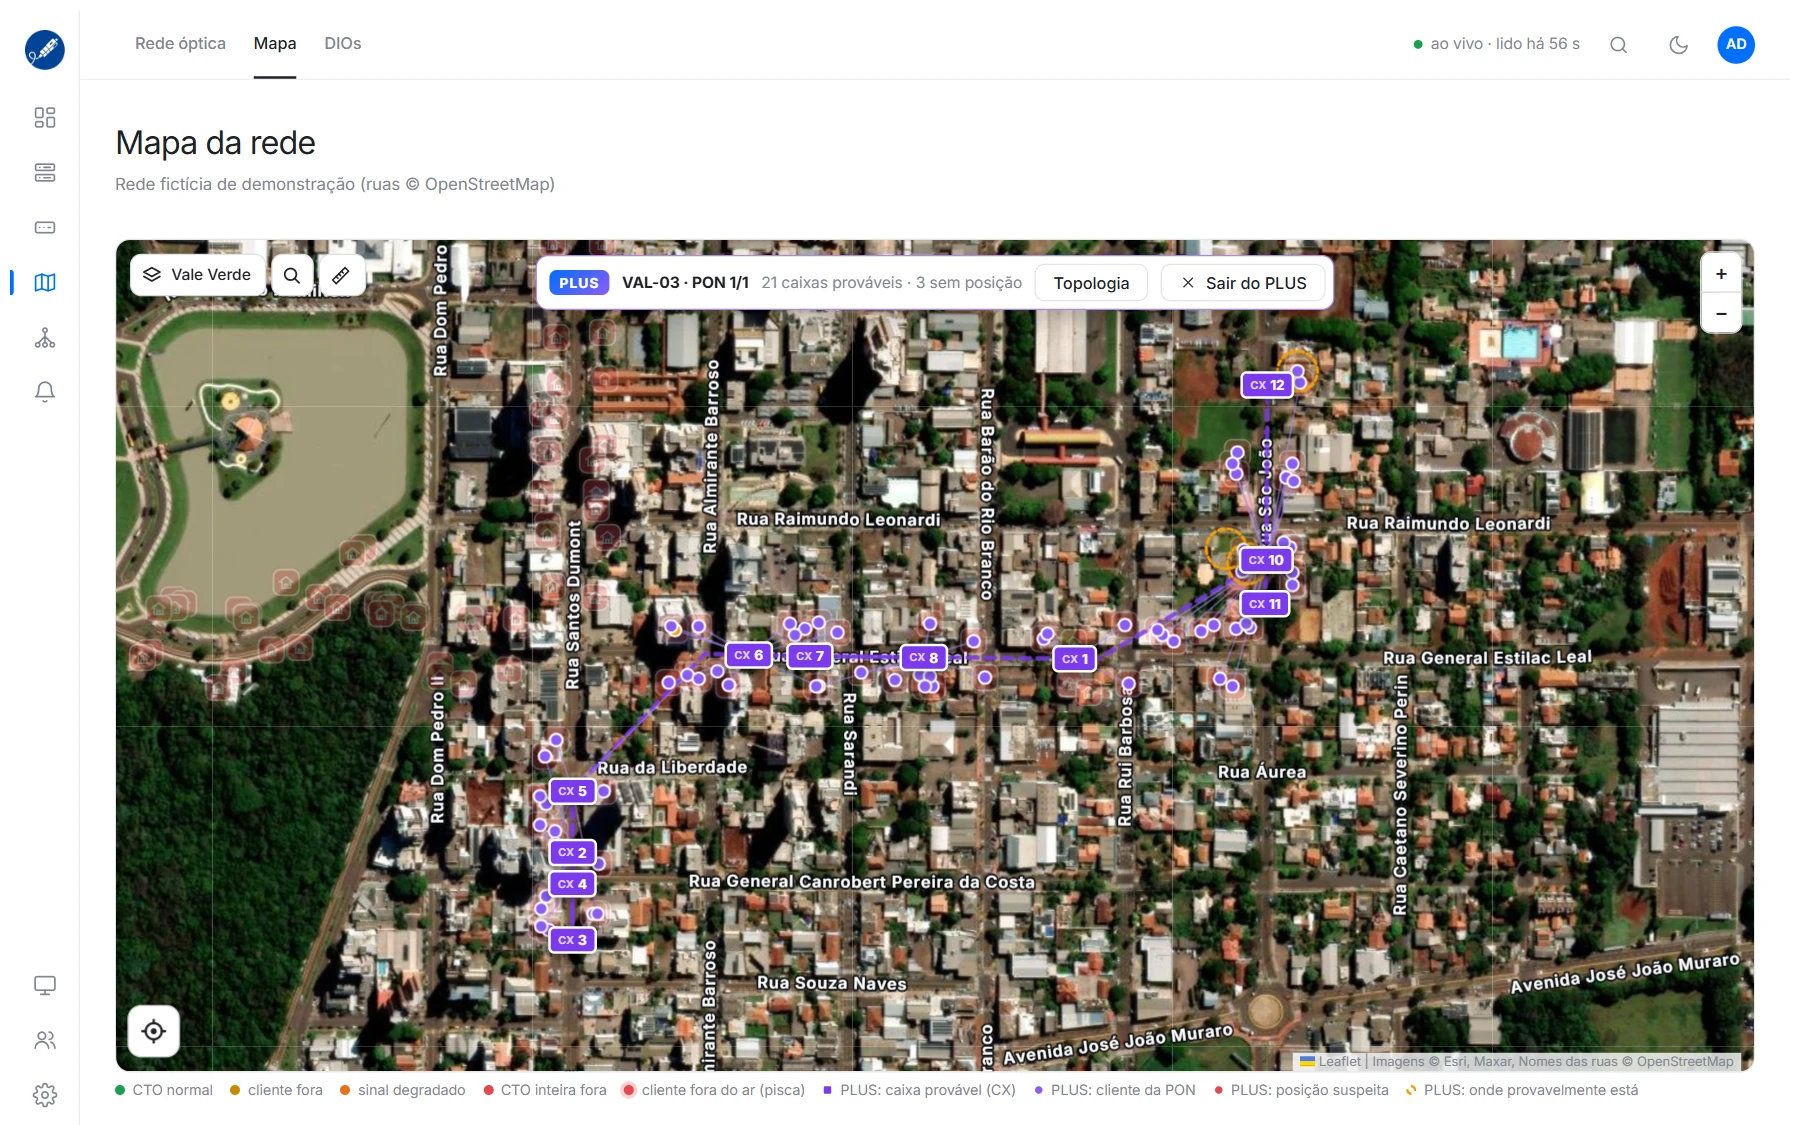The image size is (1800, 1125).
Task: Click the map search magnifier button
Action: point(292,275)
